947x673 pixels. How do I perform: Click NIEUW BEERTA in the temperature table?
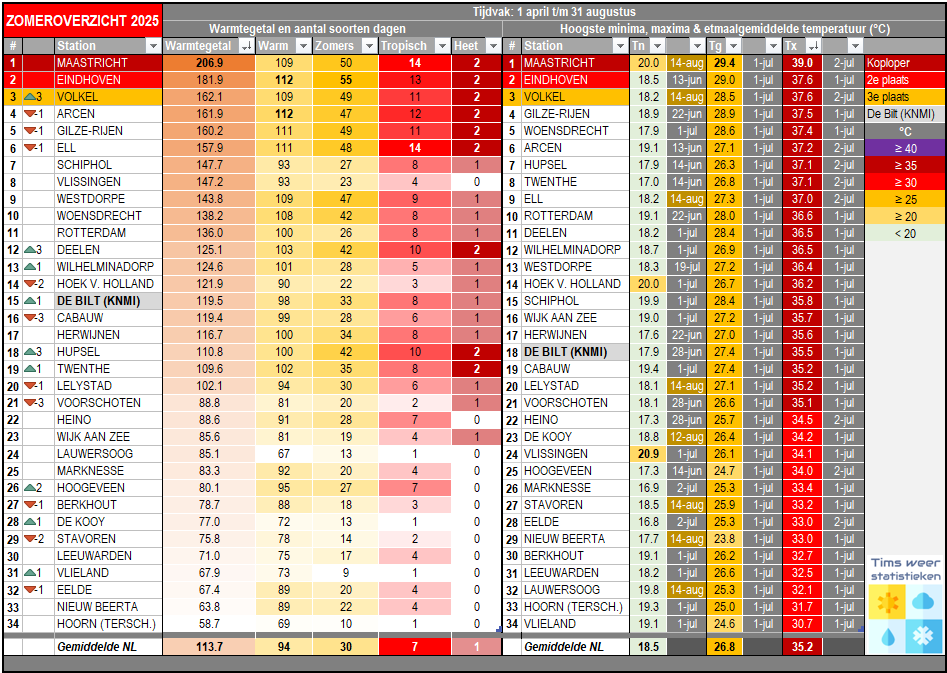[565, 539]
